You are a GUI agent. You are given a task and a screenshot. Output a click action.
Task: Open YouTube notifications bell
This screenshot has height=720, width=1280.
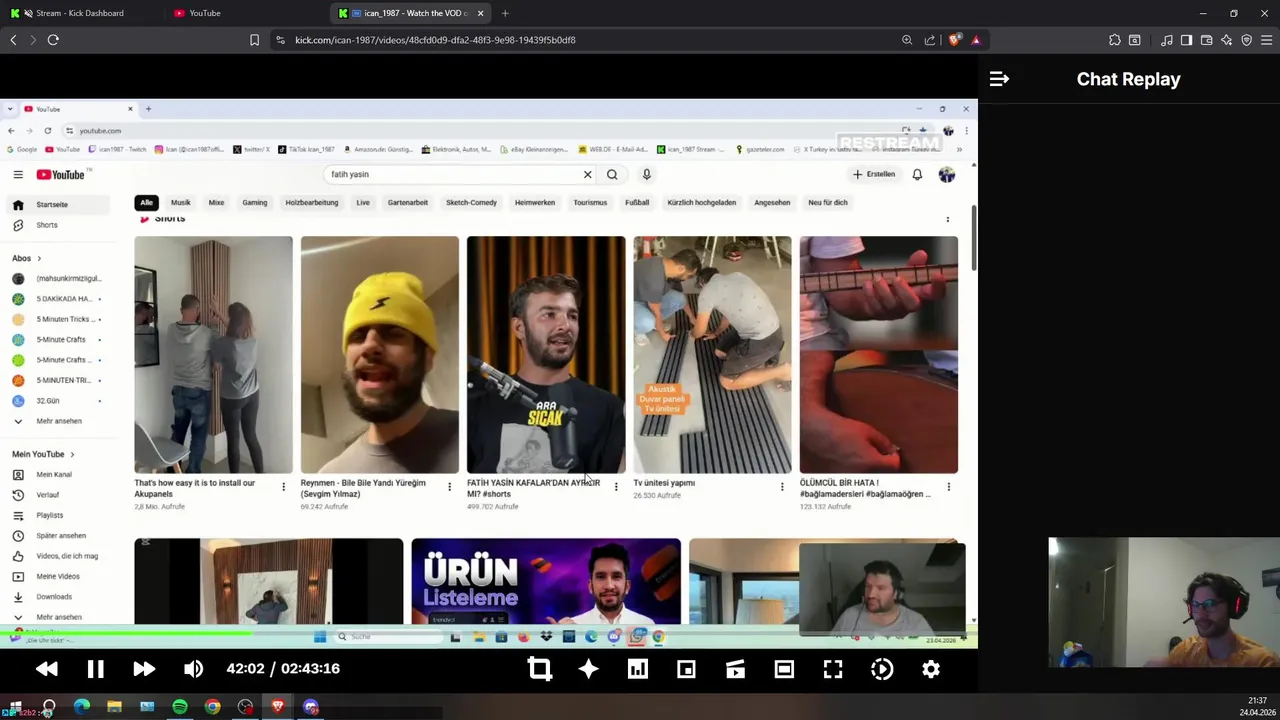[x=917, y=175]
